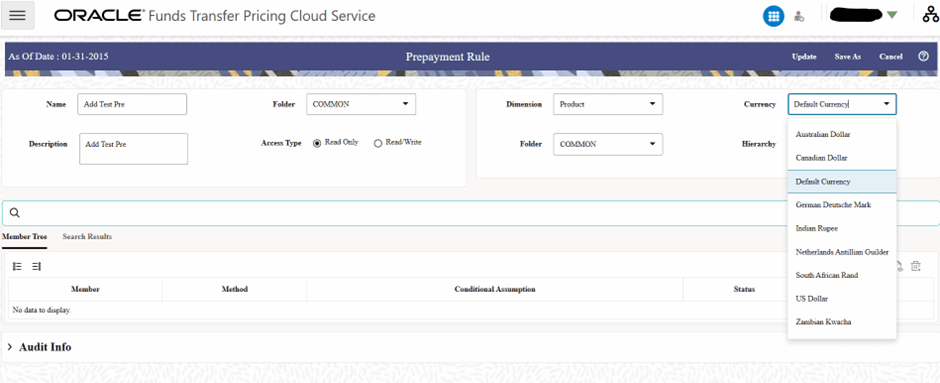
Task: Switch to the Search Results tab
Action: (87, 237)
